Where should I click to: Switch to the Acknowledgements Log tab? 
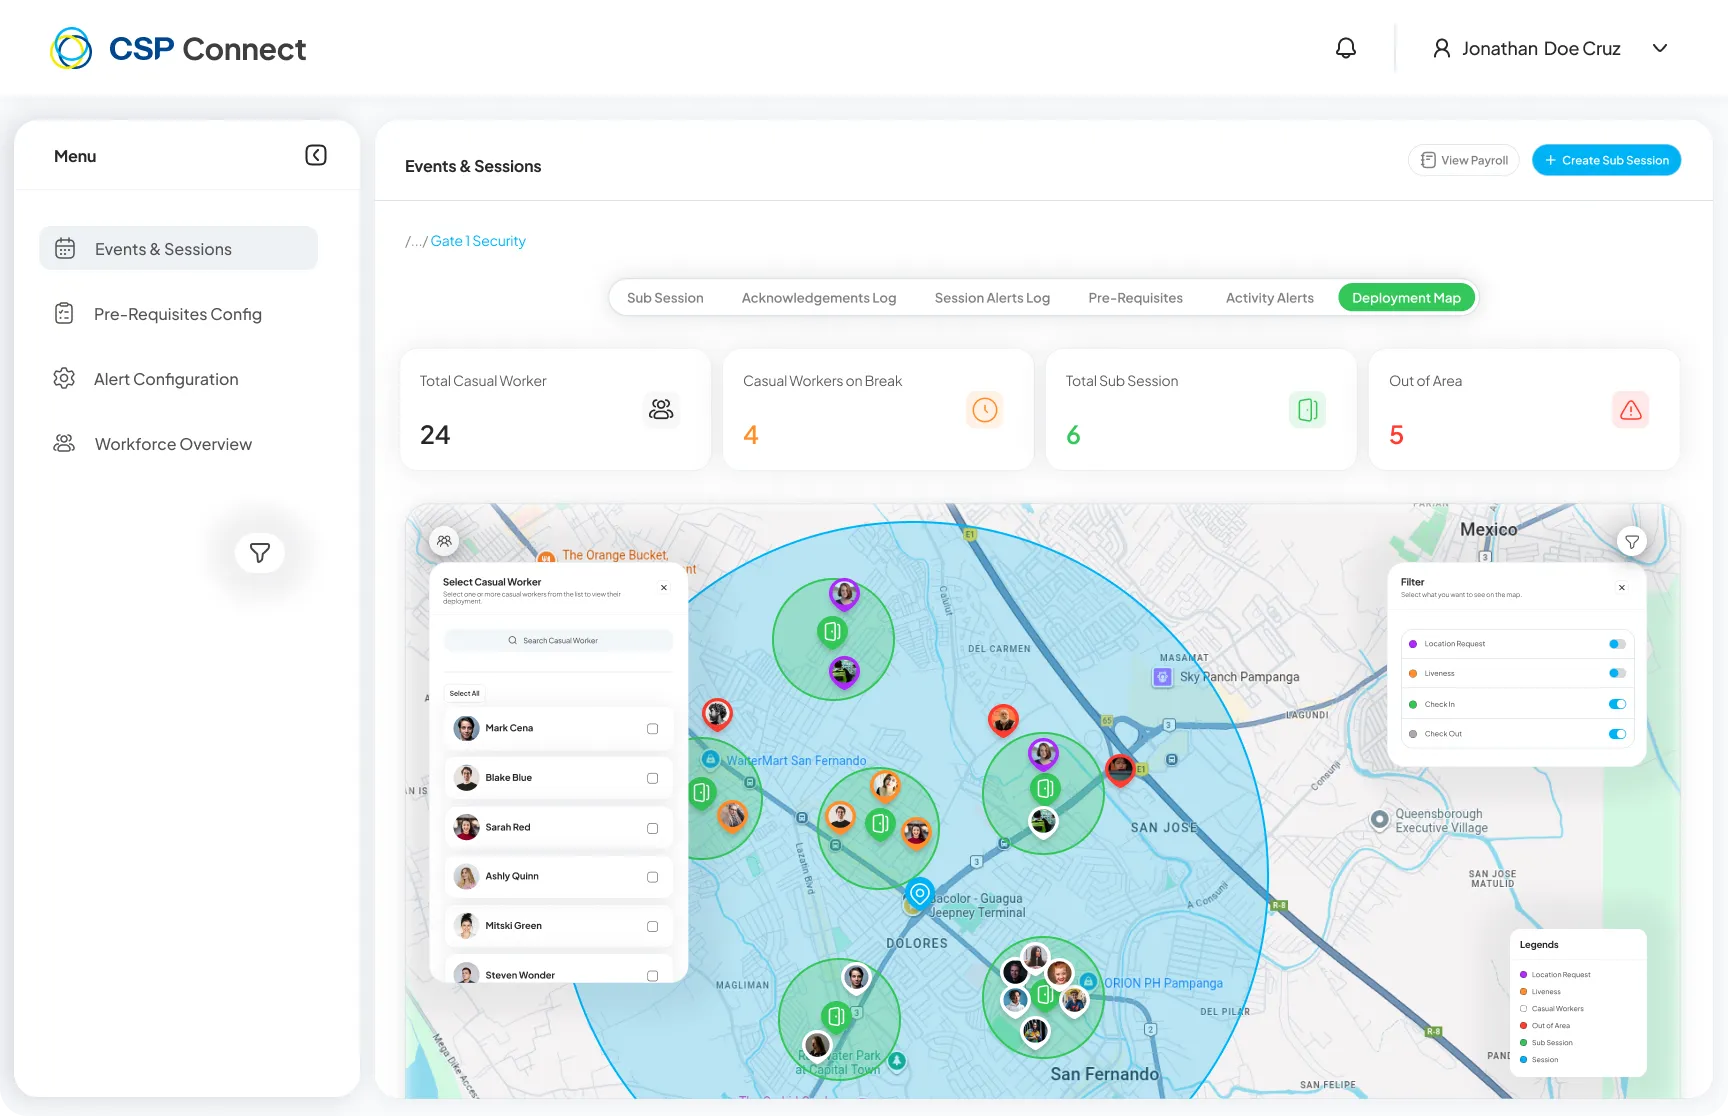click(819, 298)
